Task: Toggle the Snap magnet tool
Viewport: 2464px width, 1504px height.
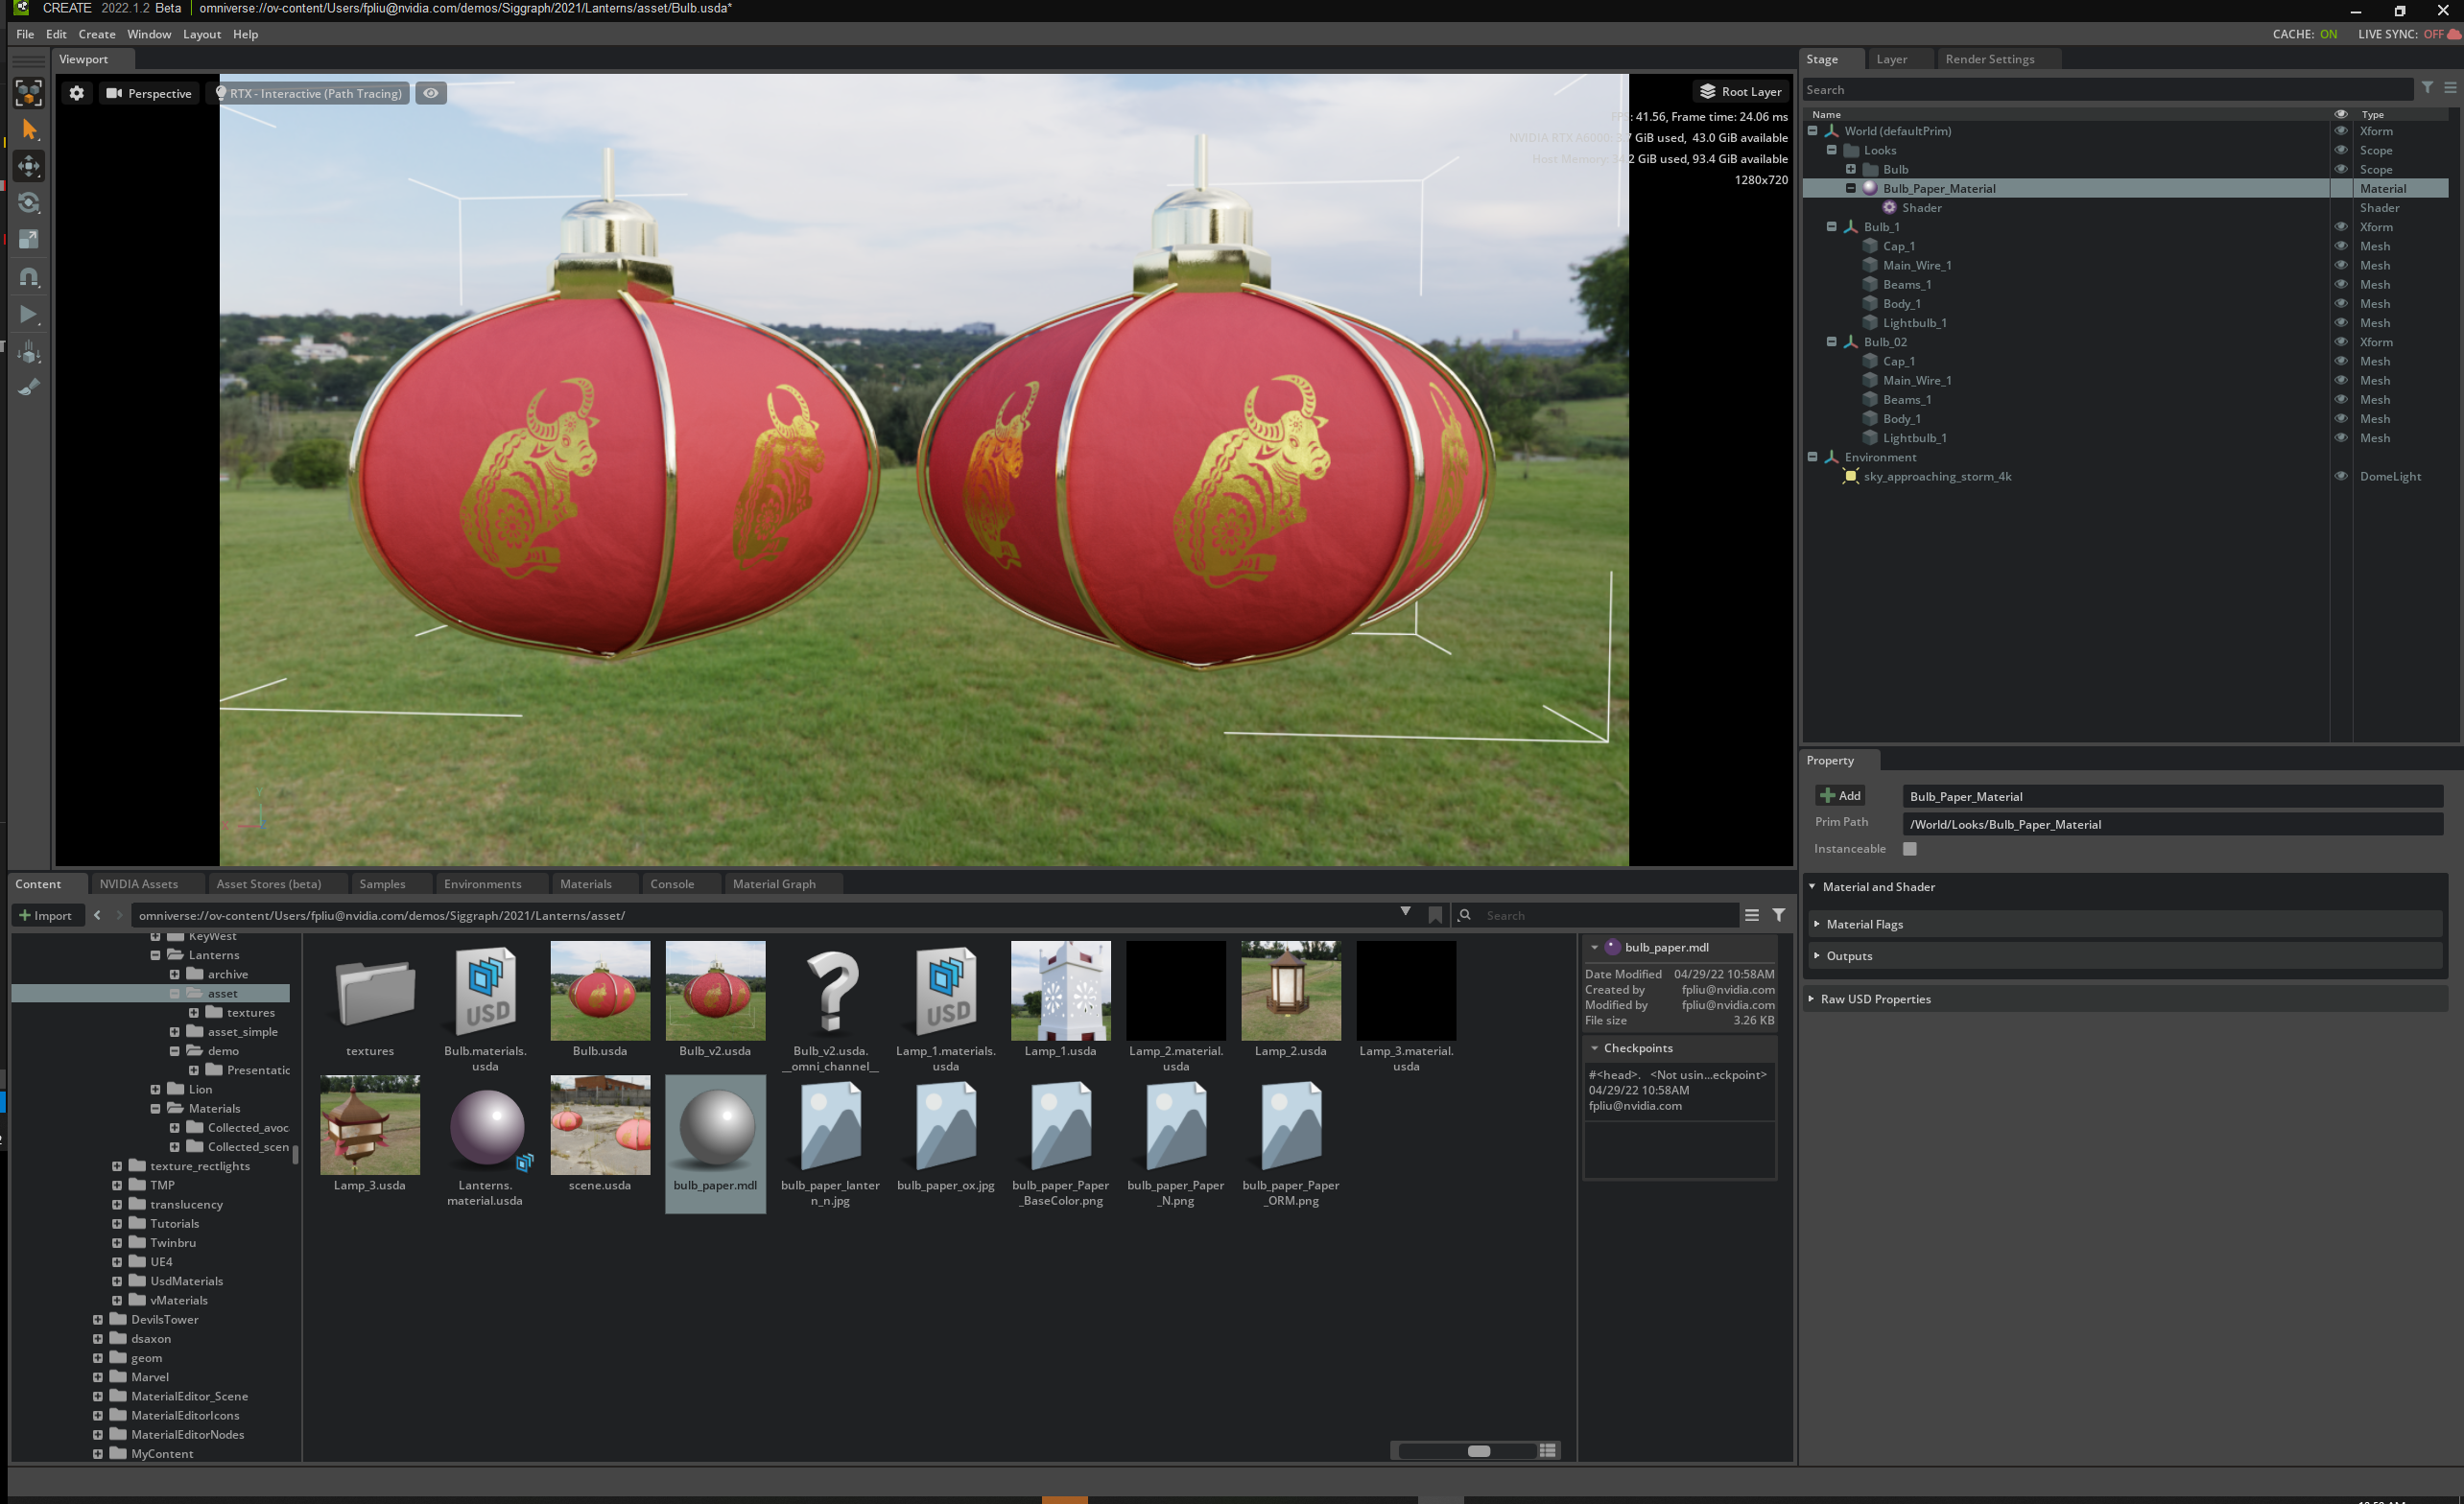Action: tap(29, 277)
